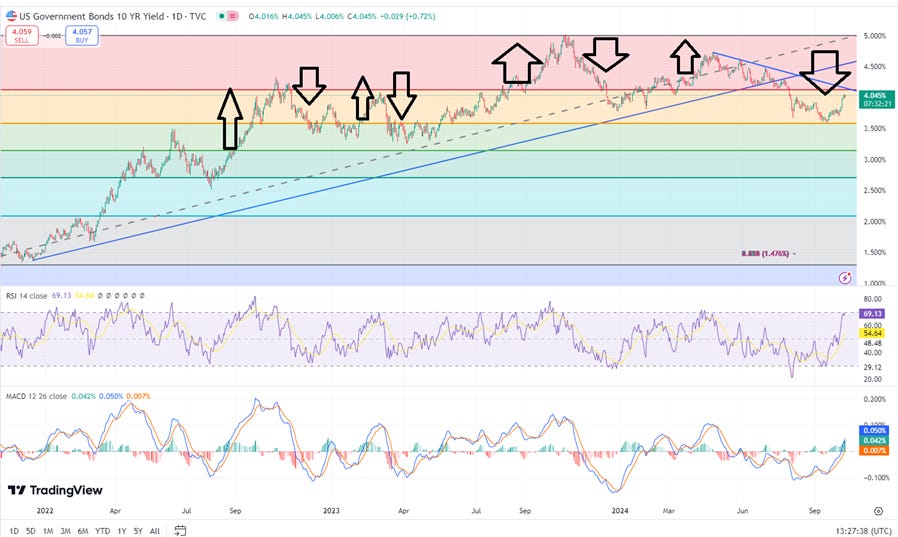
Task: Select the 3M time range
Action: click(x=65, y=531)
